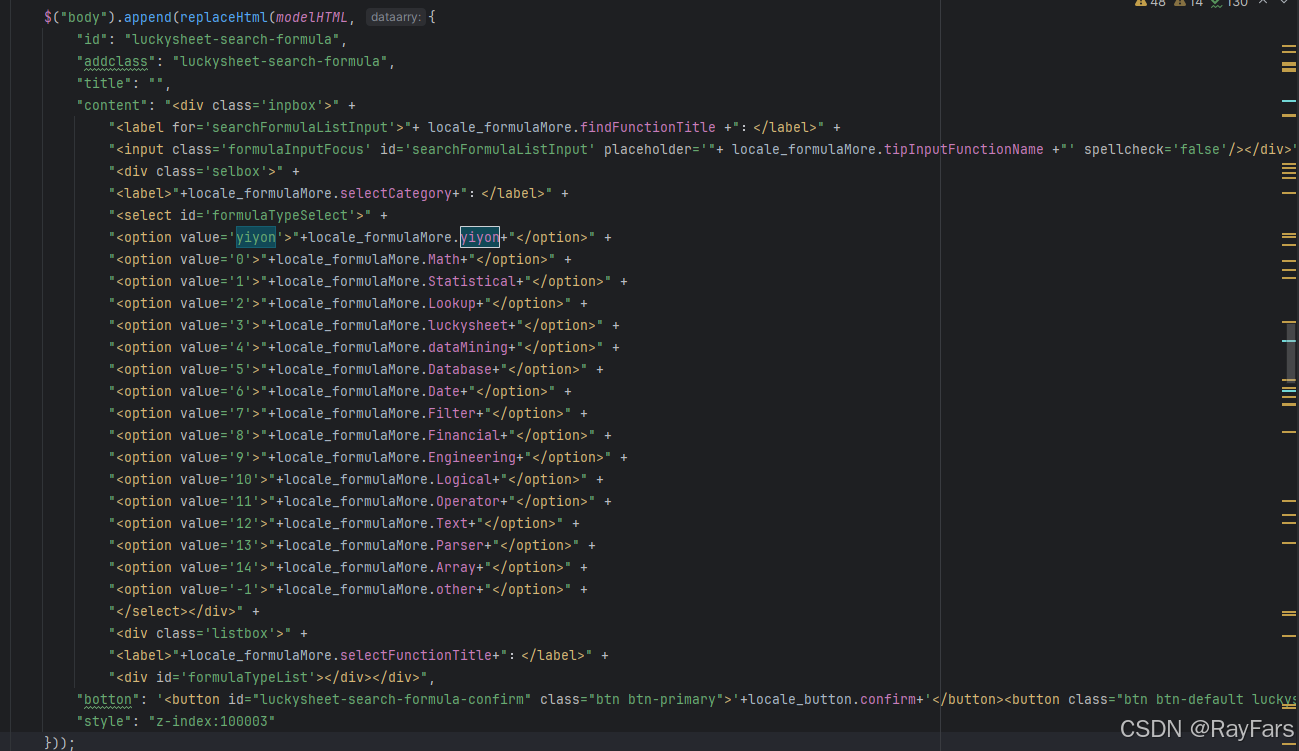Click the modelHTML argument
This screenshot has width=1299, height=751.
311,17
